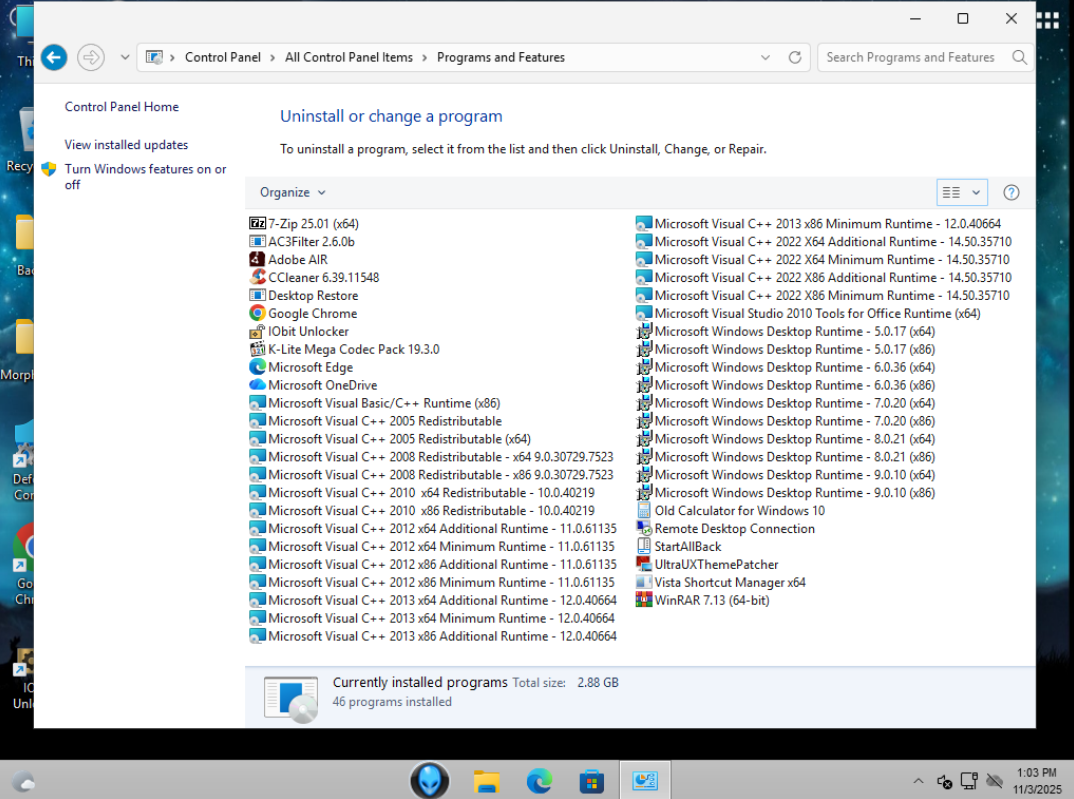Image resolution: width=1074 pixels, height=799 pixels.
Task: Select Visual C++ 2008 Redistributable x64 9.0.30729.7523
Action: coord(431,457)
